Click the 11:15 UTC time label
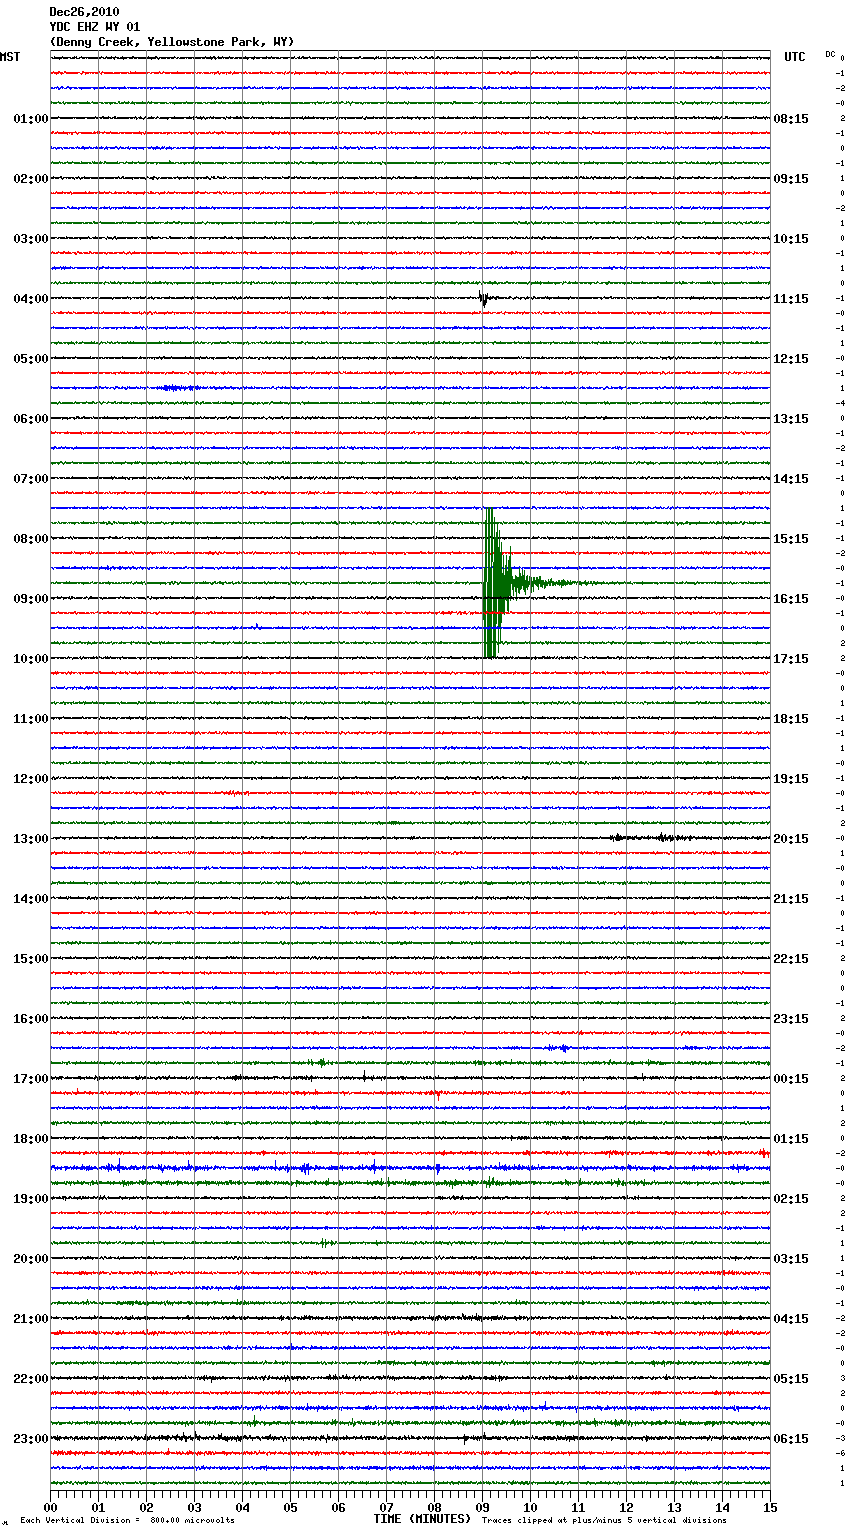This screenshot has height=1534, width=850. (x=791, y=299)
